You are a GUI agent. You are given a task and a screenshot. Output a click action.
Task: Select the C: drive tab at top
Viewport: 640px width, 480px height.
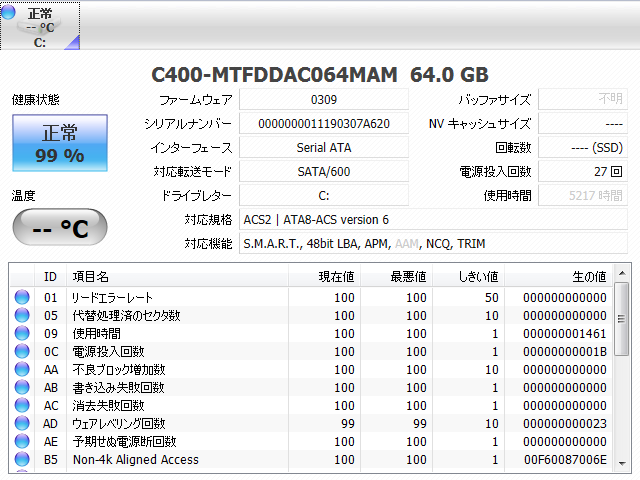click(x=40, y=26)
